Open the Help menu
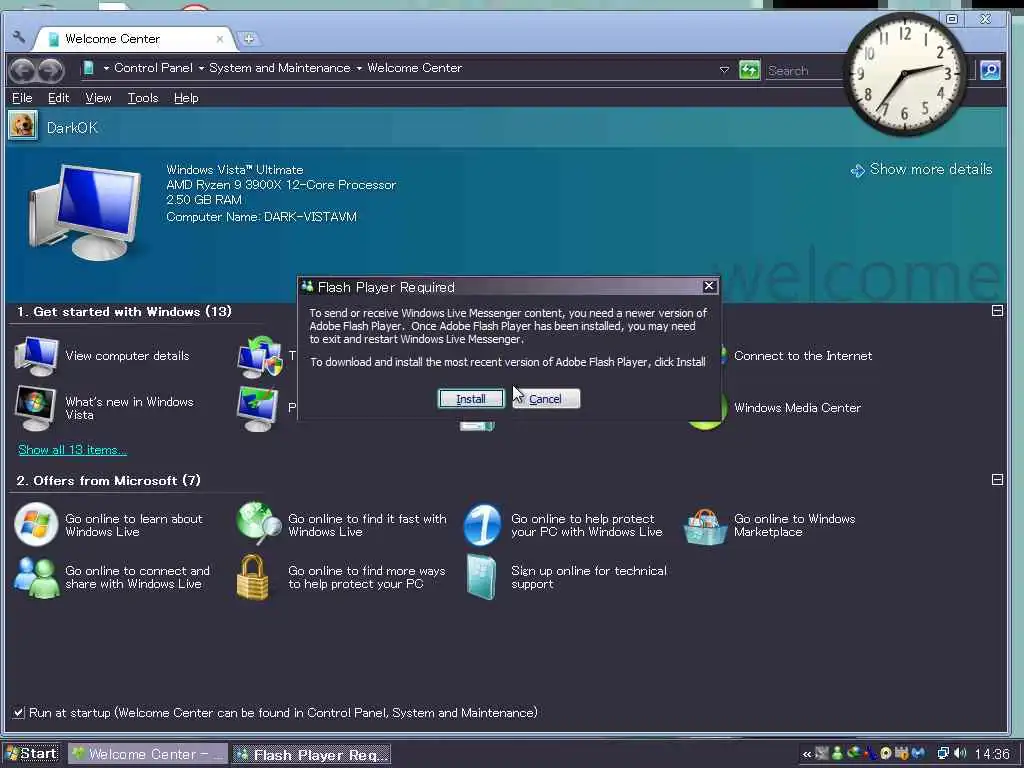The height and width of the screenshot is (768, 1024). pos(186,98)
